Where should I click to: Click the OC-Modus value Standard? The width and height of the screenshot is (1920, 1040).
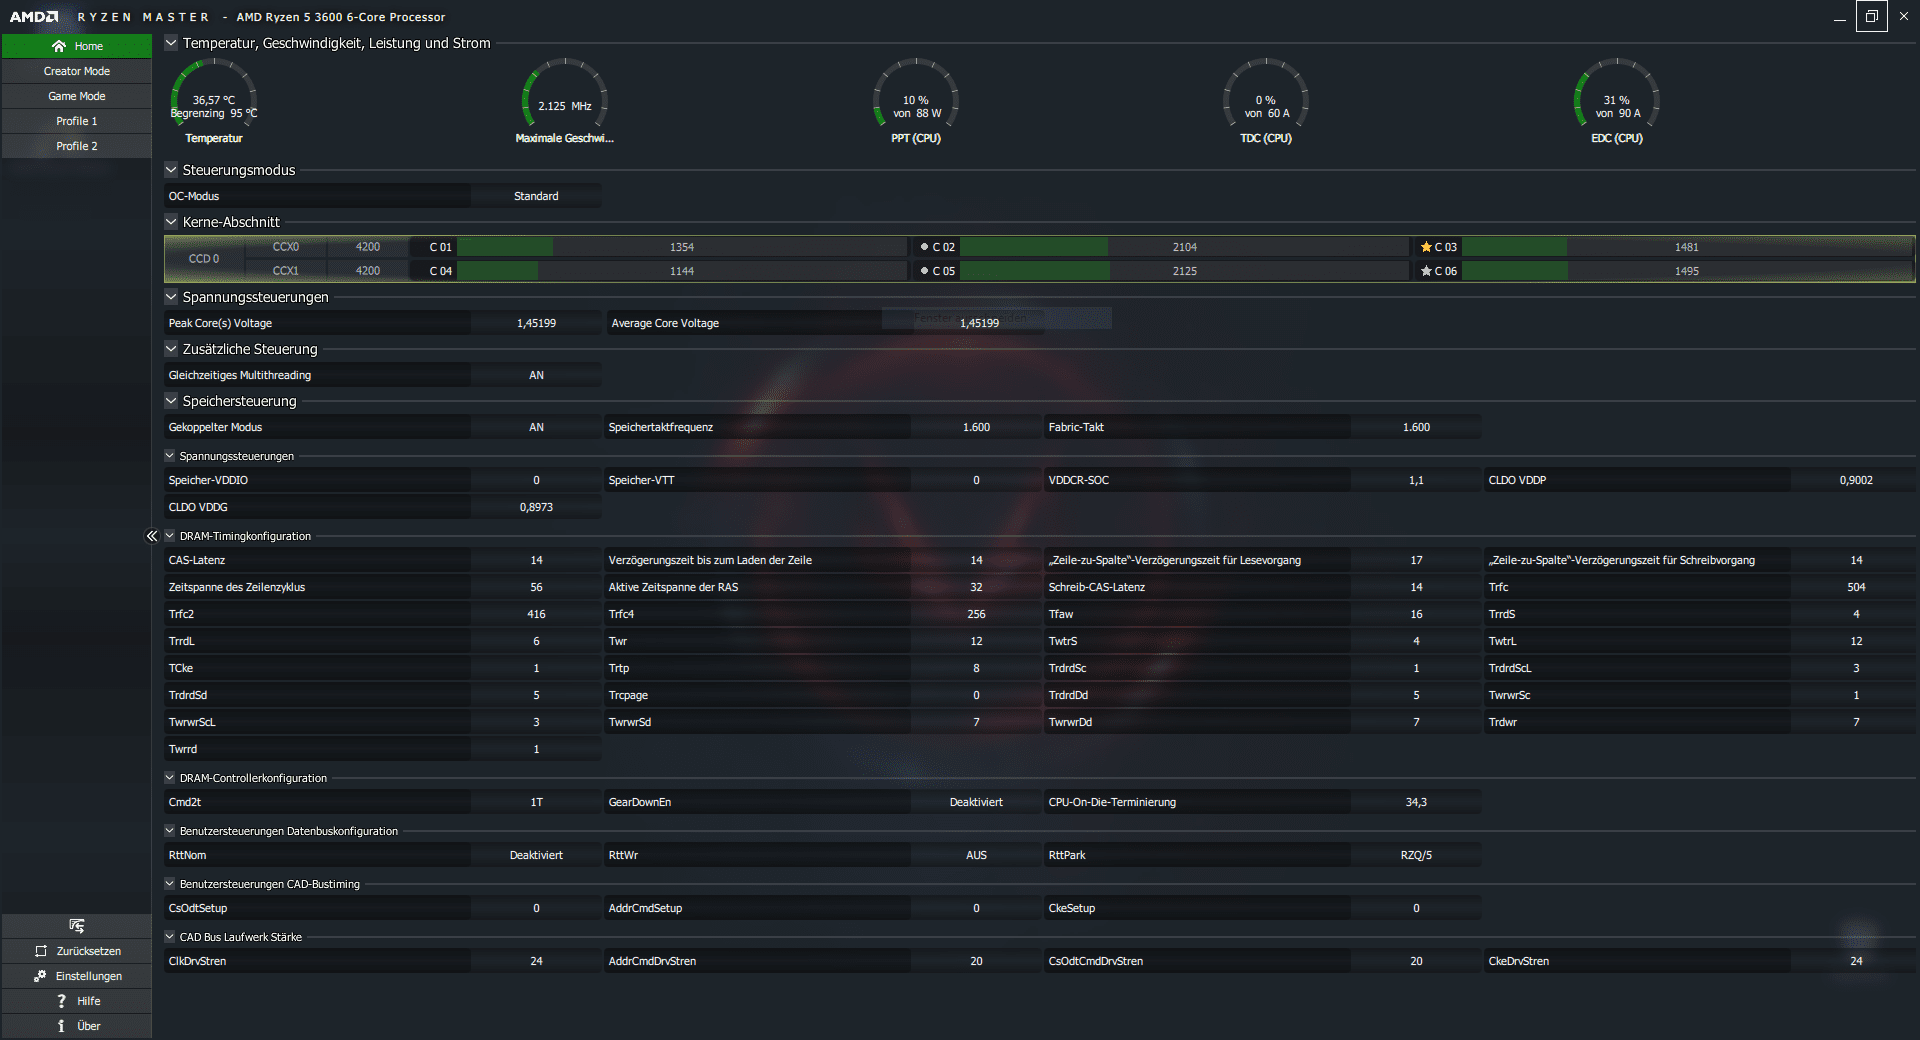point(536,196)
